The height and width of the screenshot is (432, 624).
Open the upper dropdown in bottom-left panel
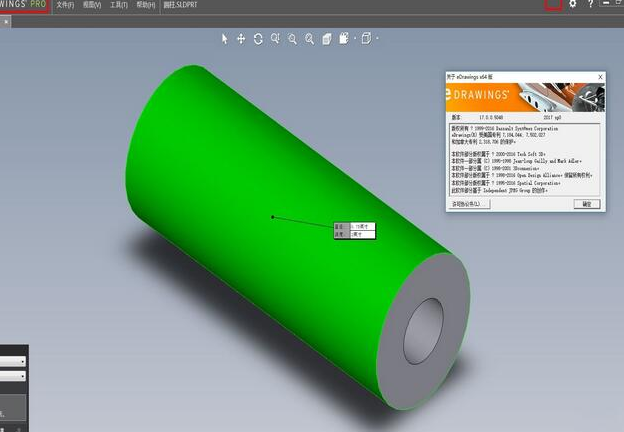click(x=13, y=361)
